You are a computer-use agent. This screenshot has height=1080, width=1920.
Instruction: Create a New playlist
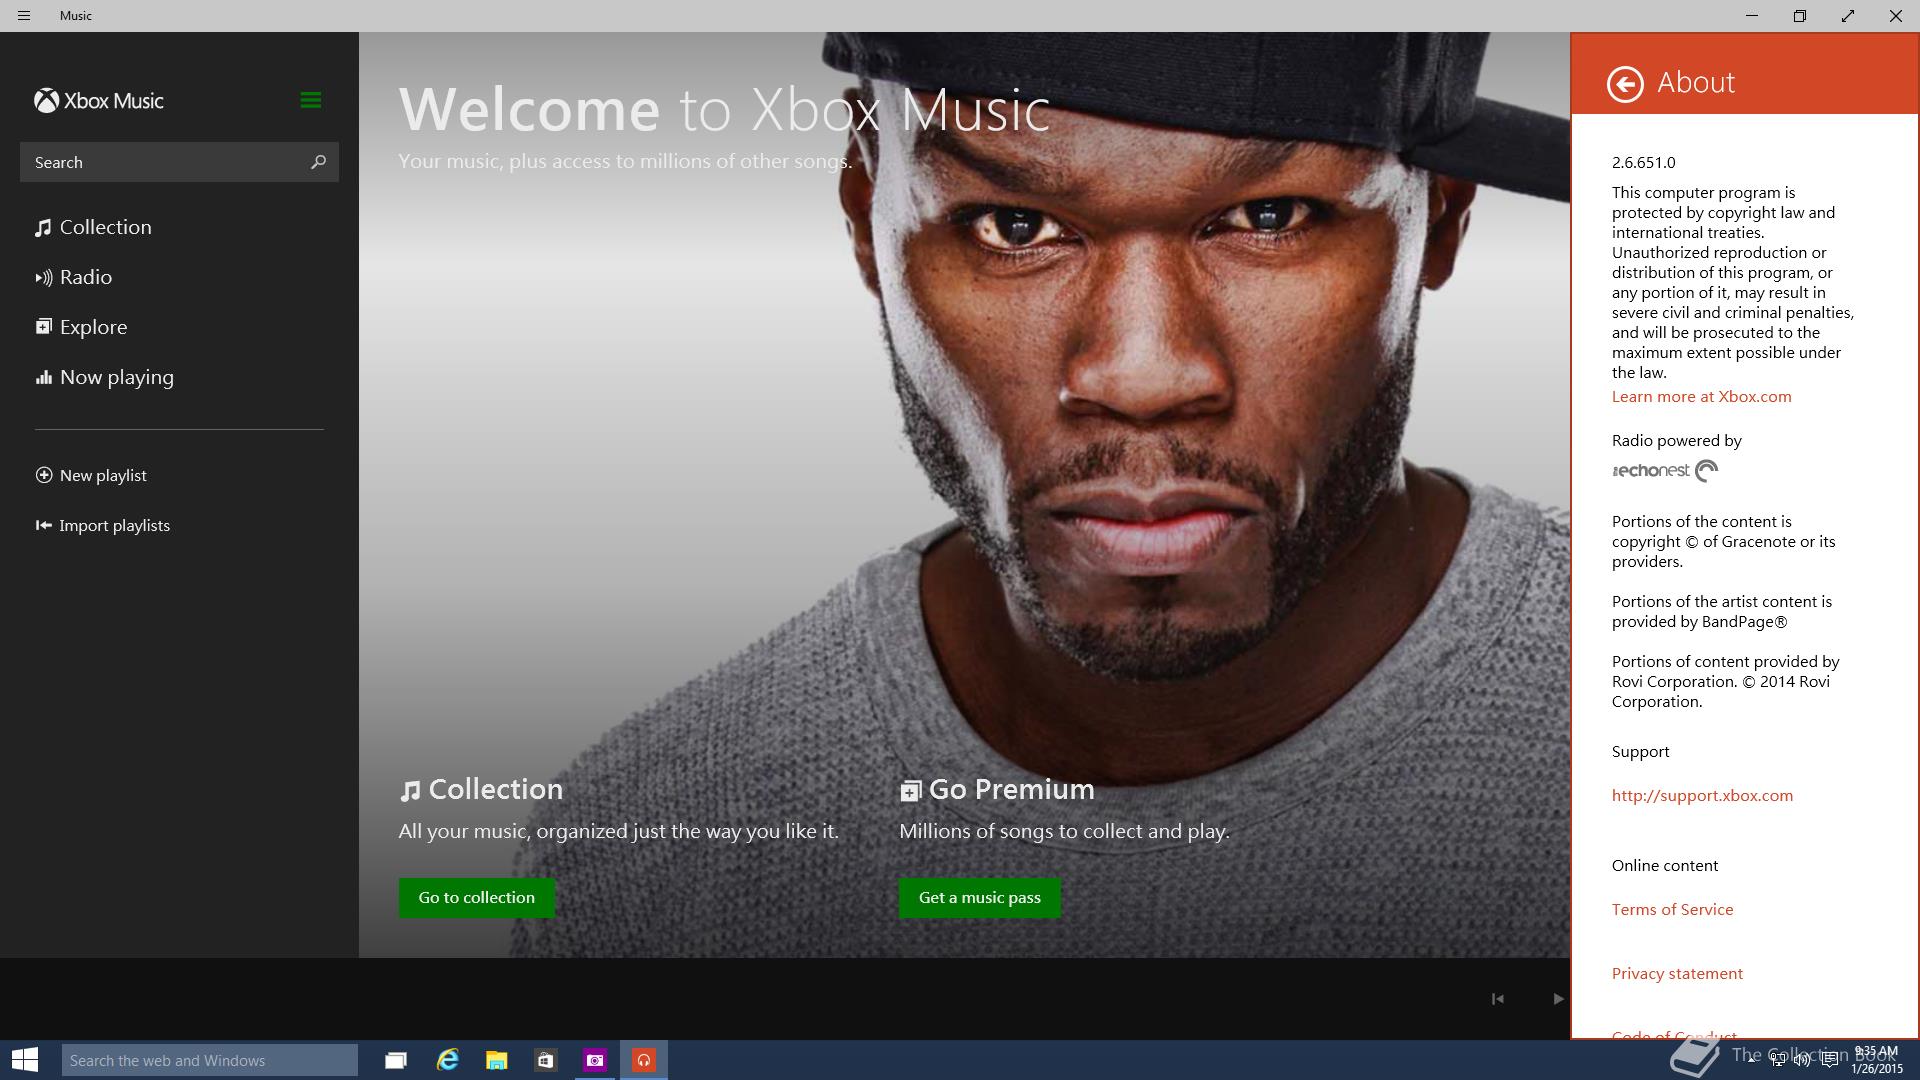point(91,475)
